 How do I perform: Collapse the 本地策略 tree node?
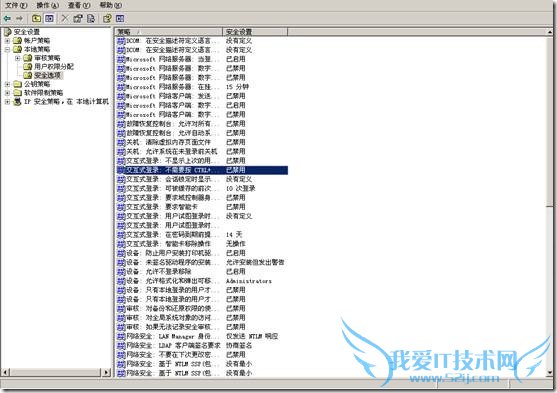[7, 49]
